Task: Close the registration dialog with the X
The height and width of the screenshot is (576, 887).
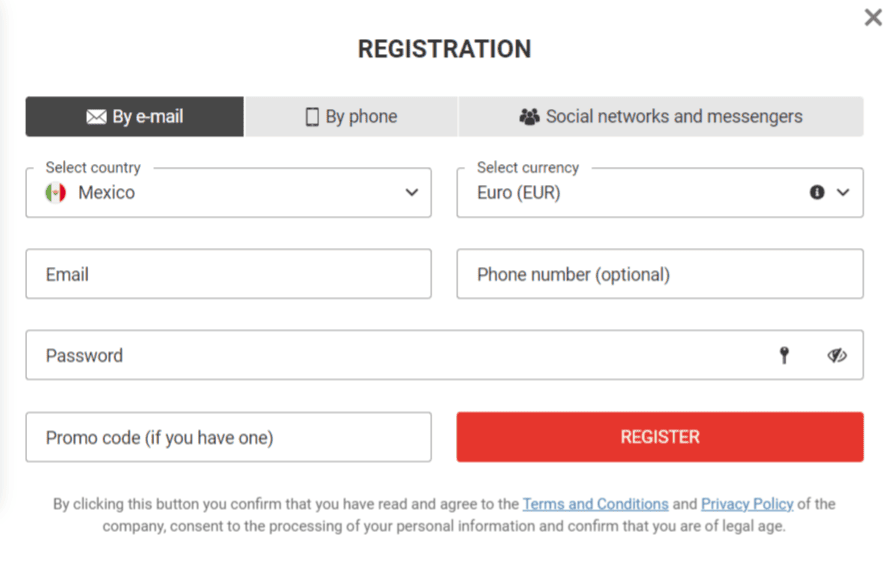Action: tap(873, 18)
